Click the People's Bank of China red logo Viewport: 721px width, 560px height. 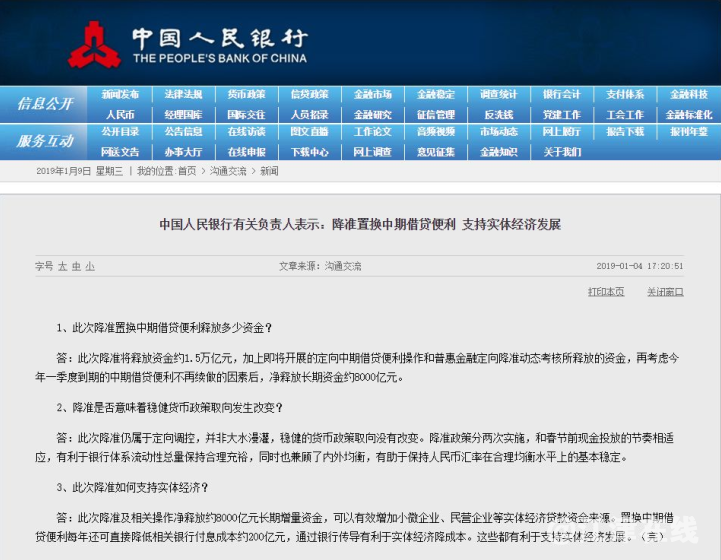click(94, 45)
